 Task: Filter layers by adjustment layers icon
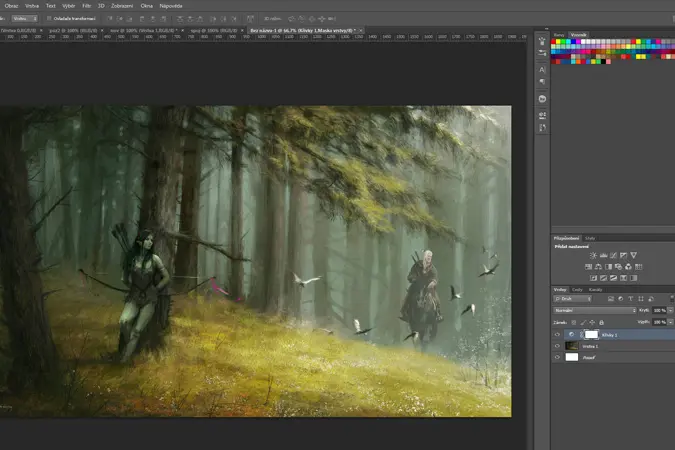pos(621,299)
